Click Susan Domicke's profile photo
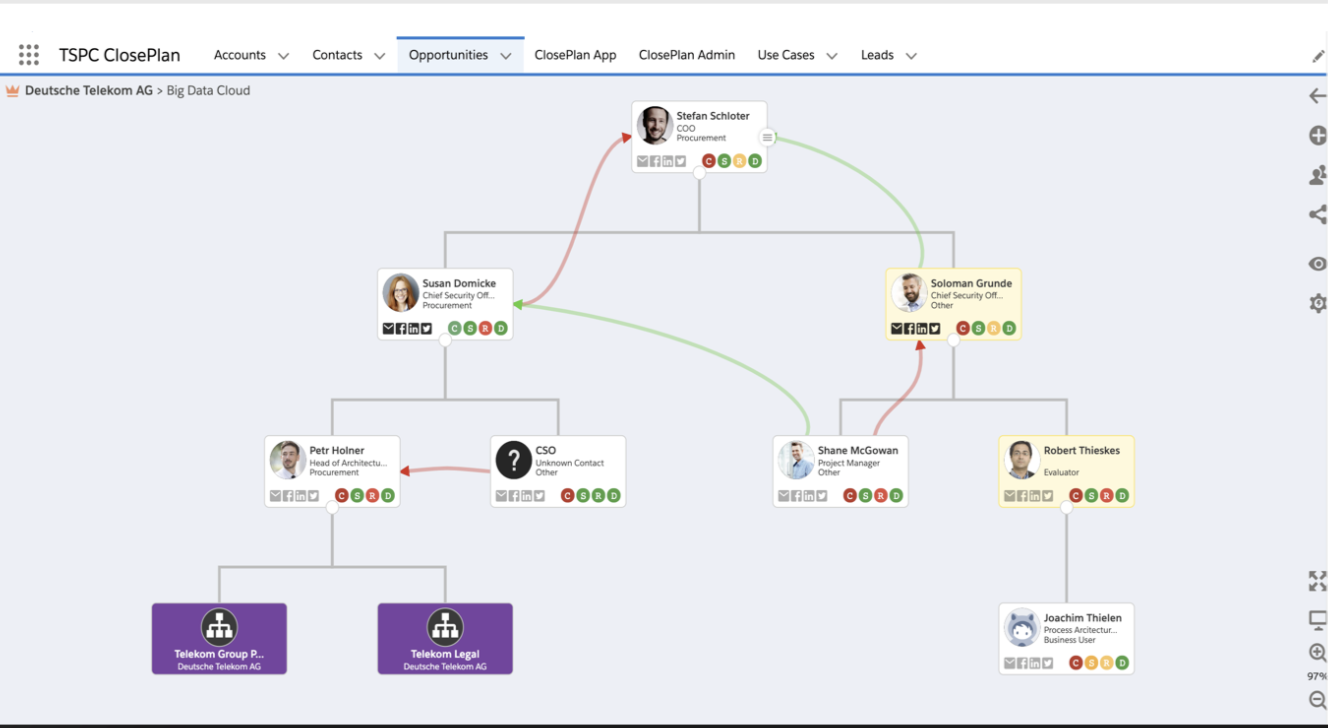1328x728 pixels. [x=401, y=293]
